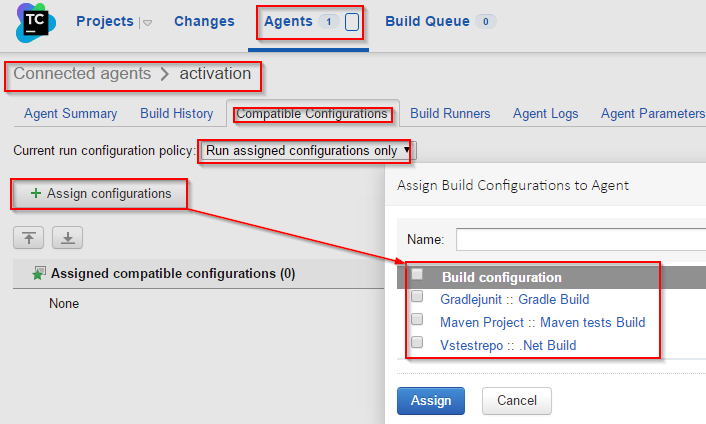Viewport: 706px width, 424px height.
Task: Click the blue Assign button
Action: [x=431, y=401]
